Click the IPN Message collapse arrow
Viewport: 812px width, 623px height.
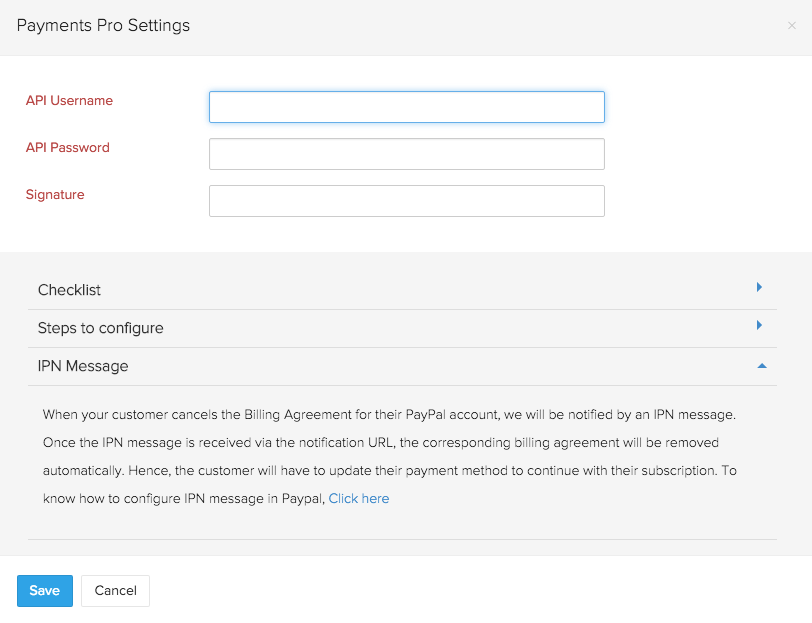tap(761, 365)
